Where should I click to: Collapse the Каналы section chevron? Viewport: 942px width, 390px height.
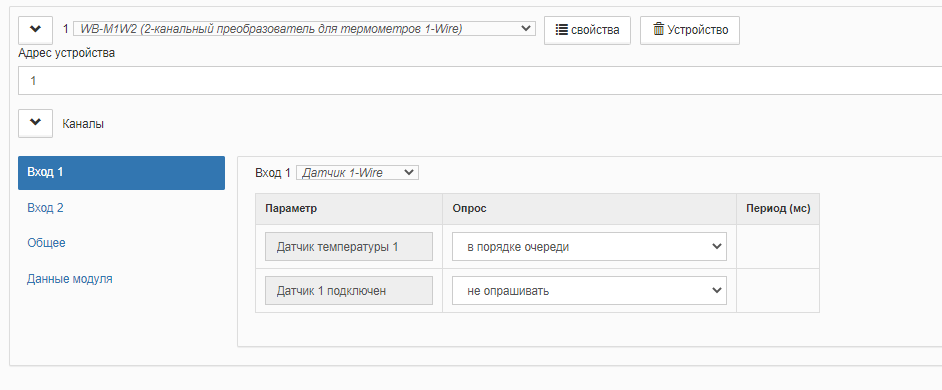[x=35, y=123]
